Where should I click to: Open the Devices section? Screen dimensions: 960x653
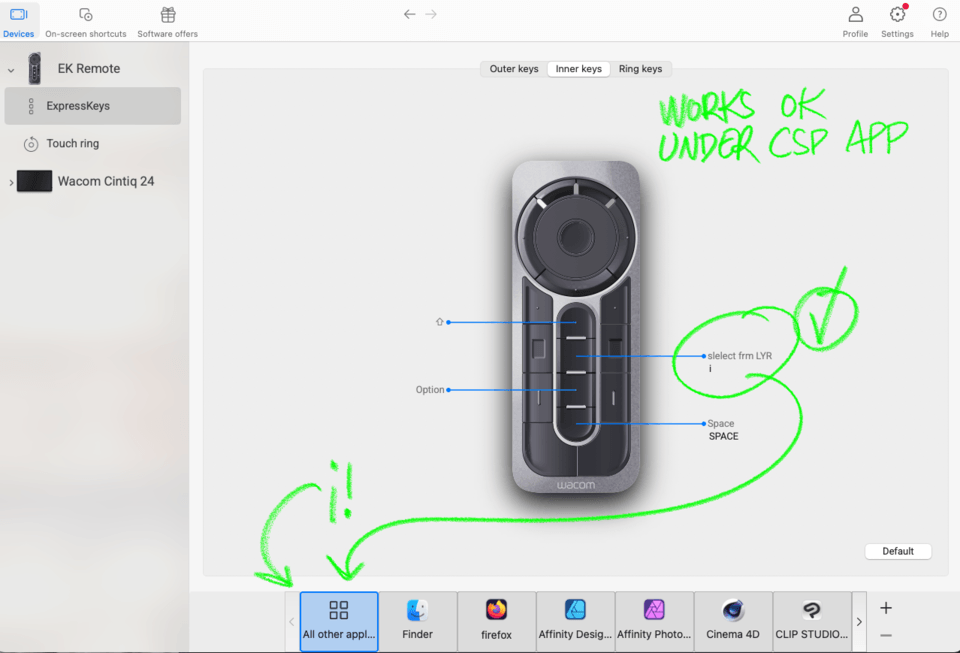click(18, 21)
